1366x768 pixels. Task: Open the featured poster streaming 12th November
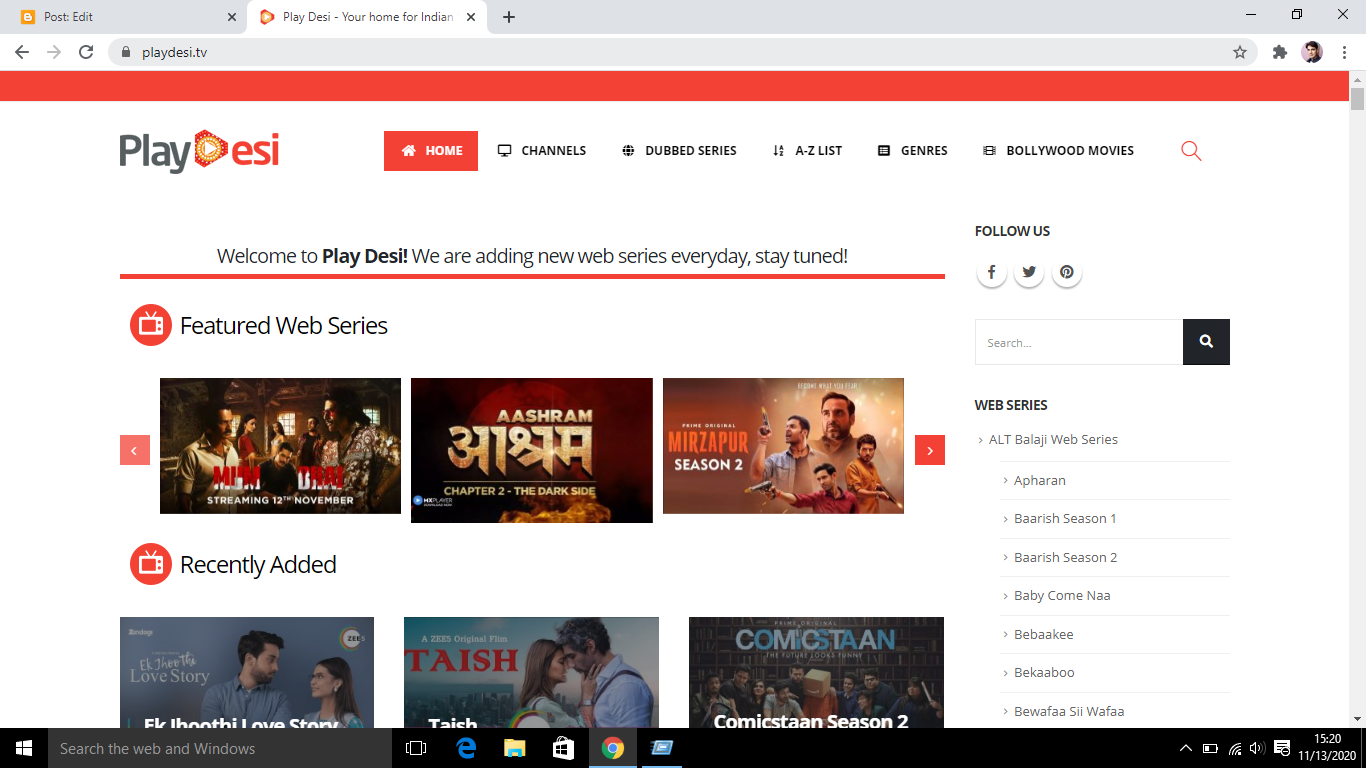click(x=280, y=446)
